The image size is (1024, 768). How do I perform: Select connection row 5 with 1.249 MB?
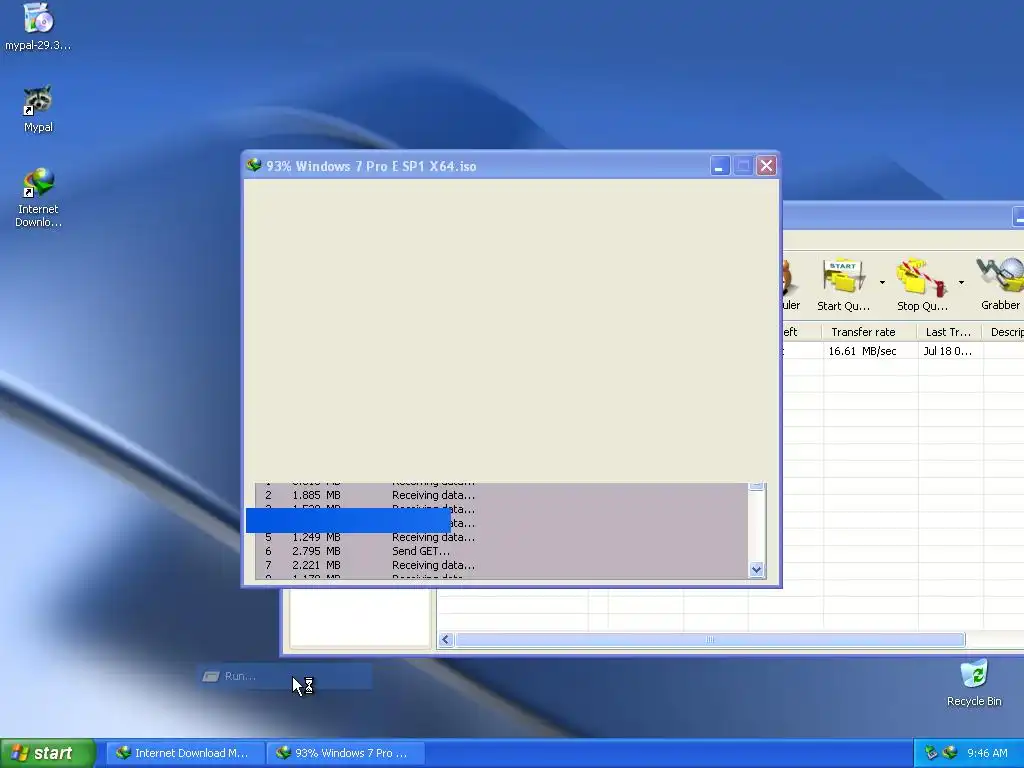click(501, 537)
